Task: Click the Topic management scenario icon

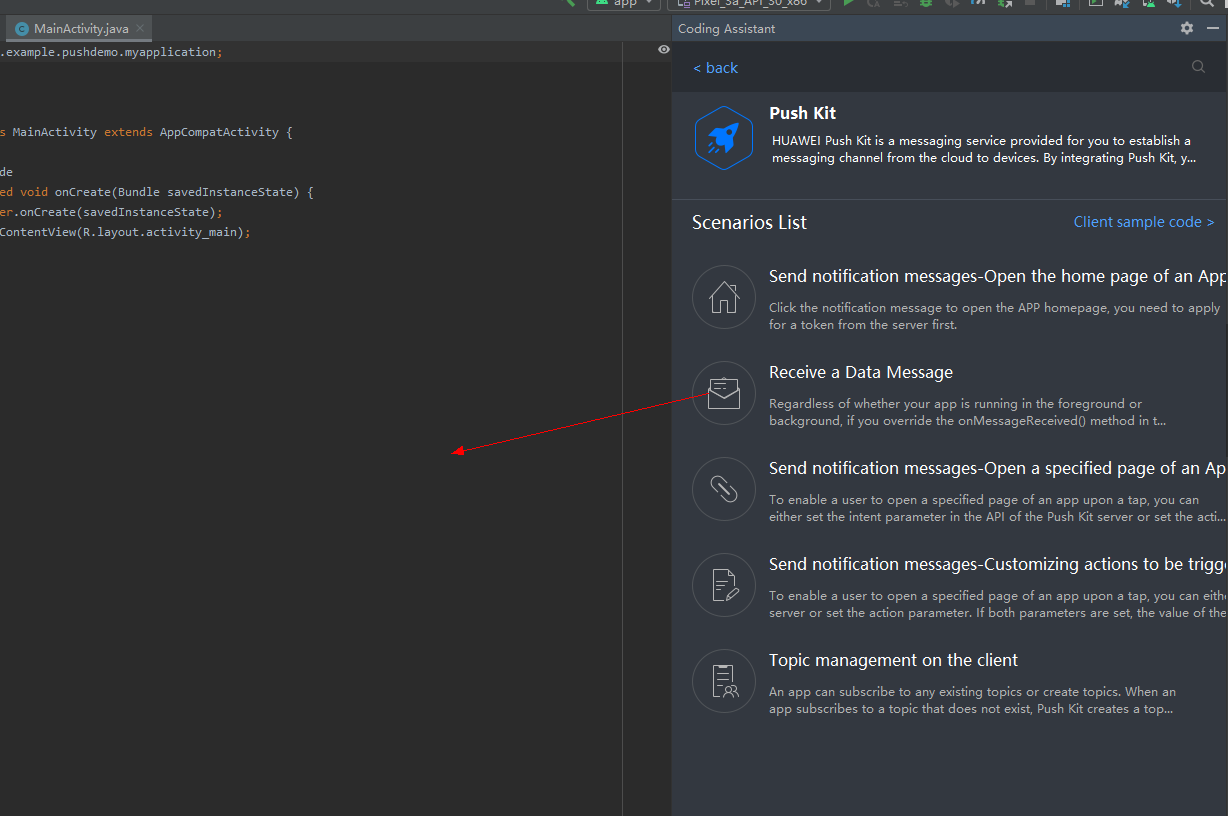Action: 723,681
